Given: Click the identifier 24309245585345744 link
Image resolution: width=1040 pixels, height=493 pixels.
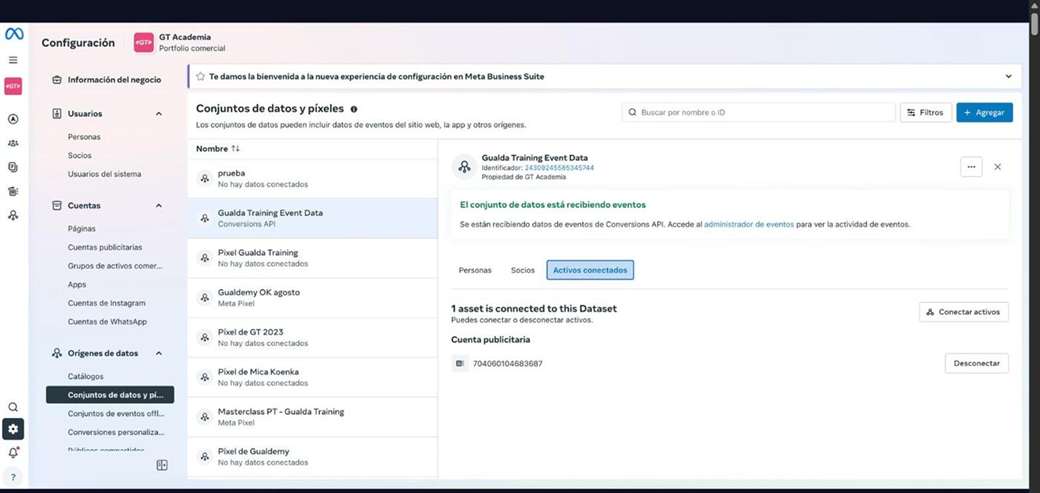Looking at the screenshot, I should coord(559,168).
